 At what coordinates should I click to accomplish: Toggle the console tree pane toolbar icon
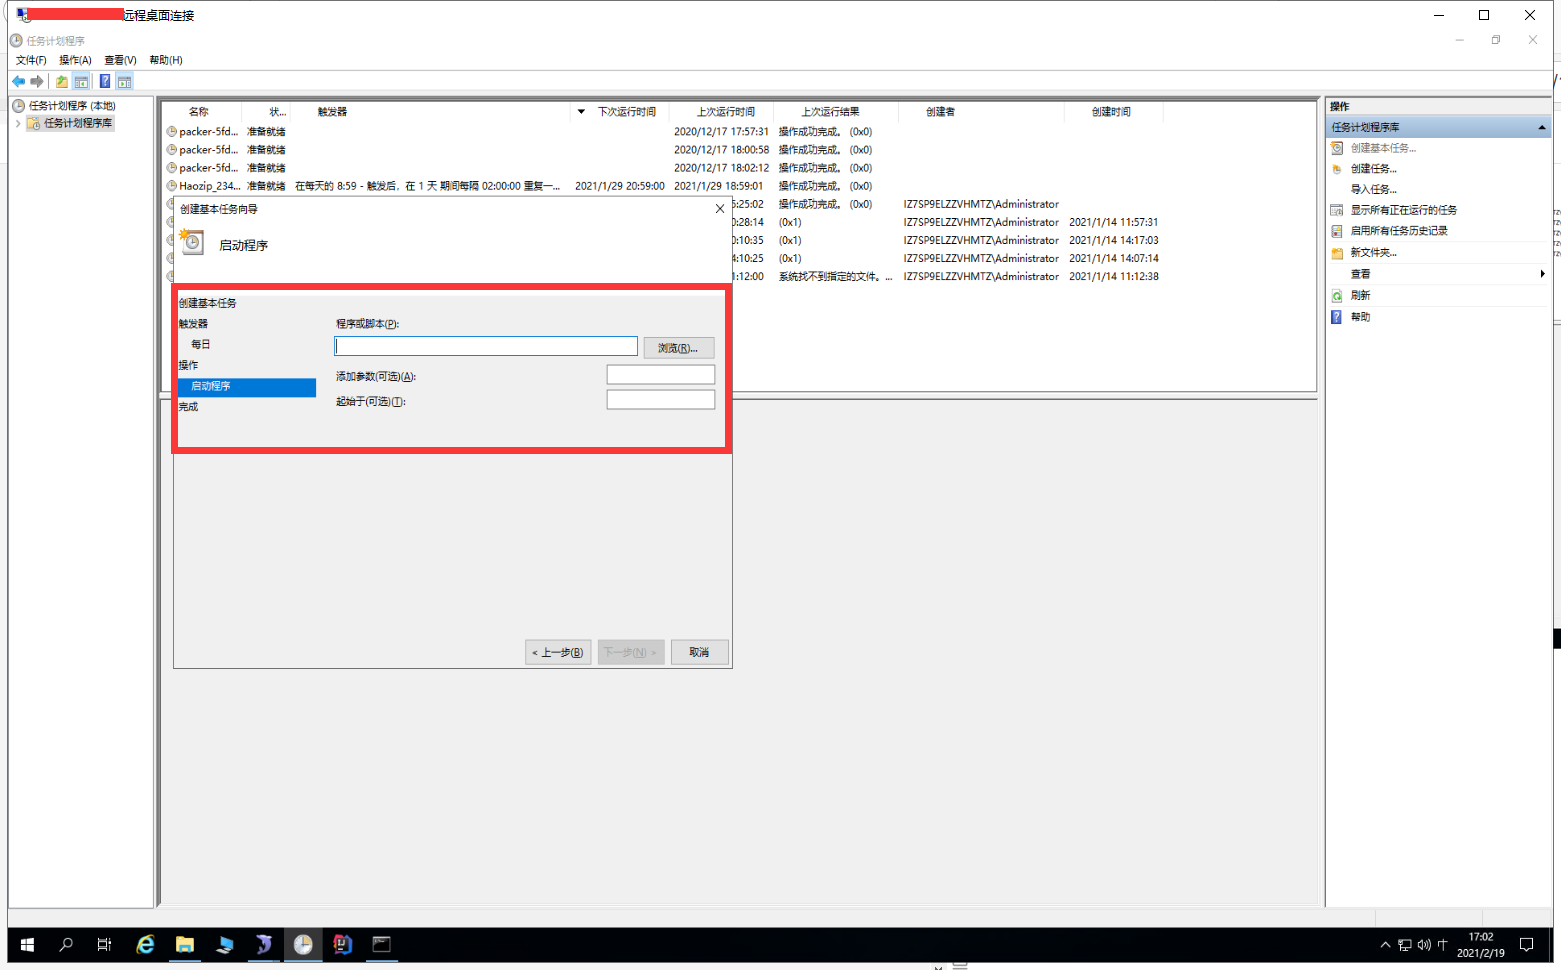[81, 81]
